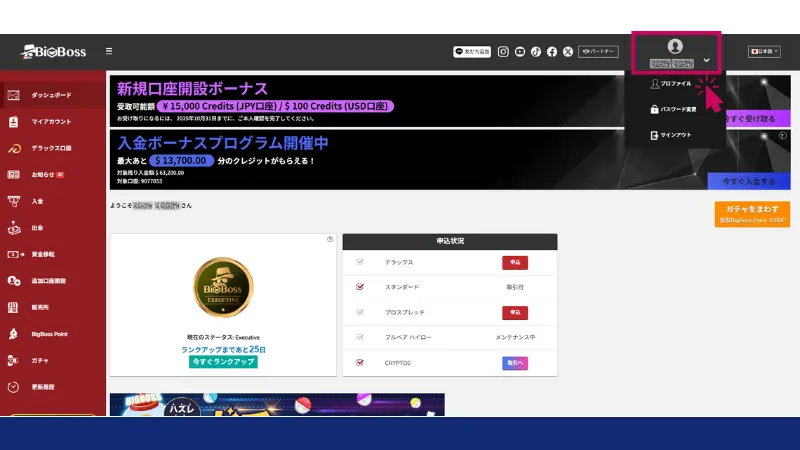Select プロファイル from the user menu
Image resolution: width=800 pixels, height=450 pixels.
click(x=675, y=84)
